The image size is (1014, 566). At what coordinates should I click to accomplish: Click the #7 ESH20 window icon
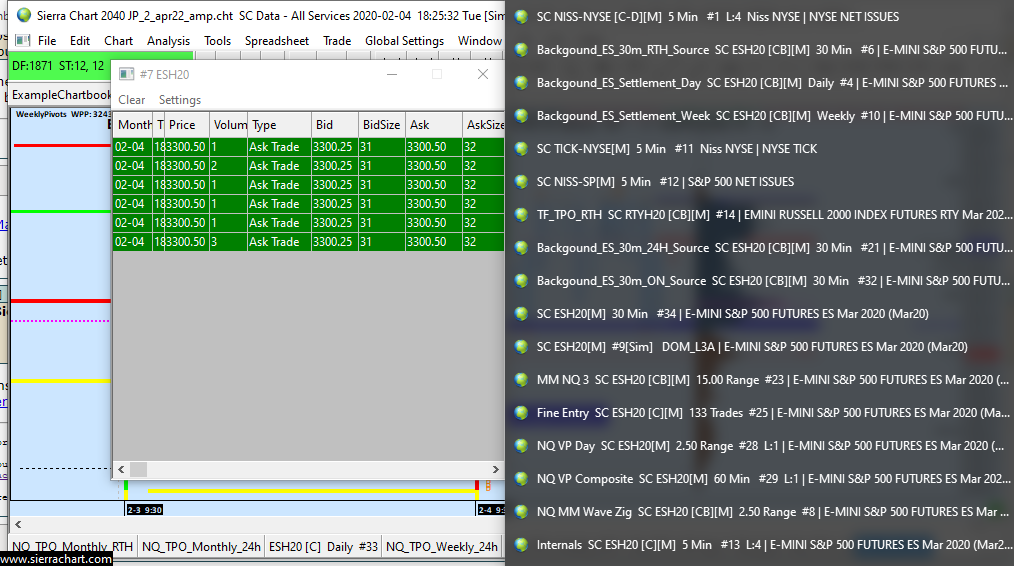tap(127, 74)
